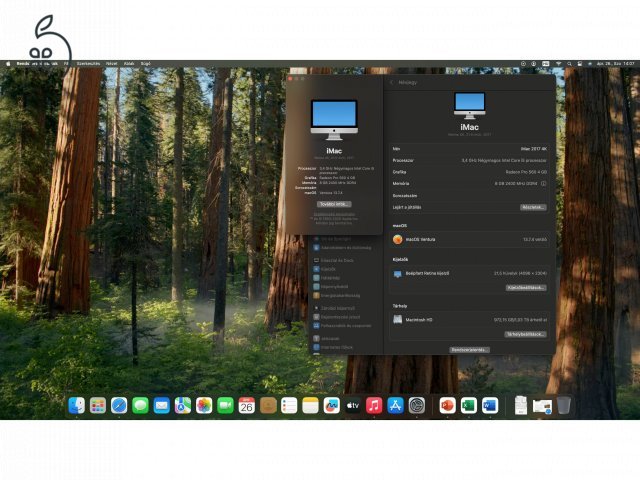This screenshot has width=640, height=480.
Task: Click the Beépített Retina kijelző row
Action: [x=469, y=273]
